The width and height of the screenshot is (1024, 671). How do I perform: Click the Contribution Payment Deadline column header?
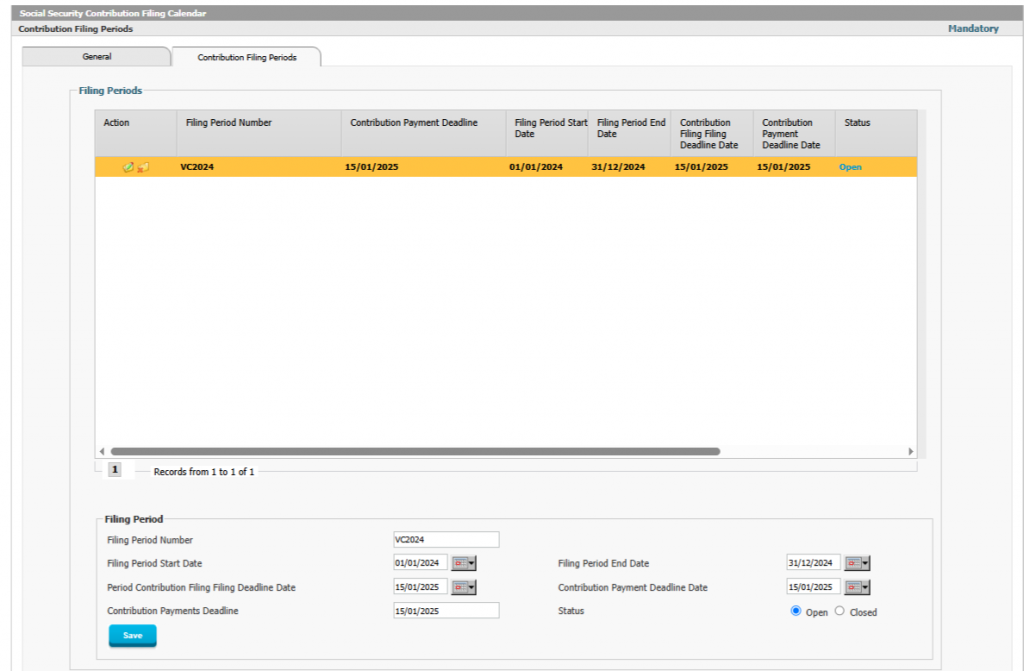(x=423, y=133)
